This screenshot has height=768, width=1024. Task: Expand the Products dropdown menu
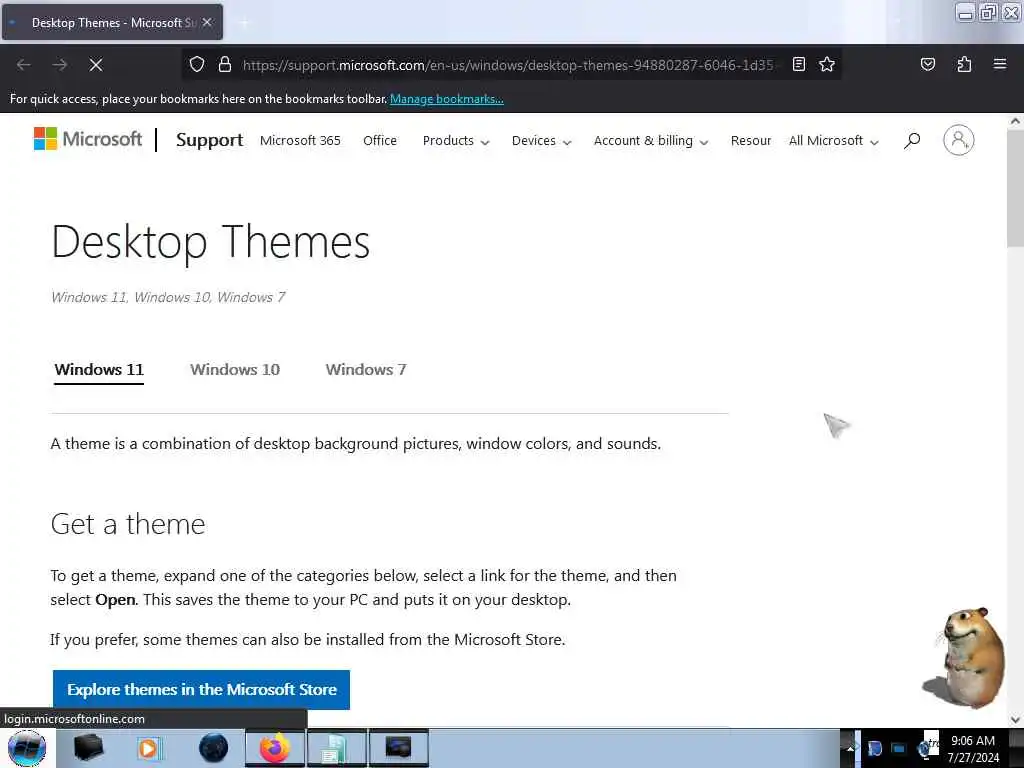coord(455,140)
